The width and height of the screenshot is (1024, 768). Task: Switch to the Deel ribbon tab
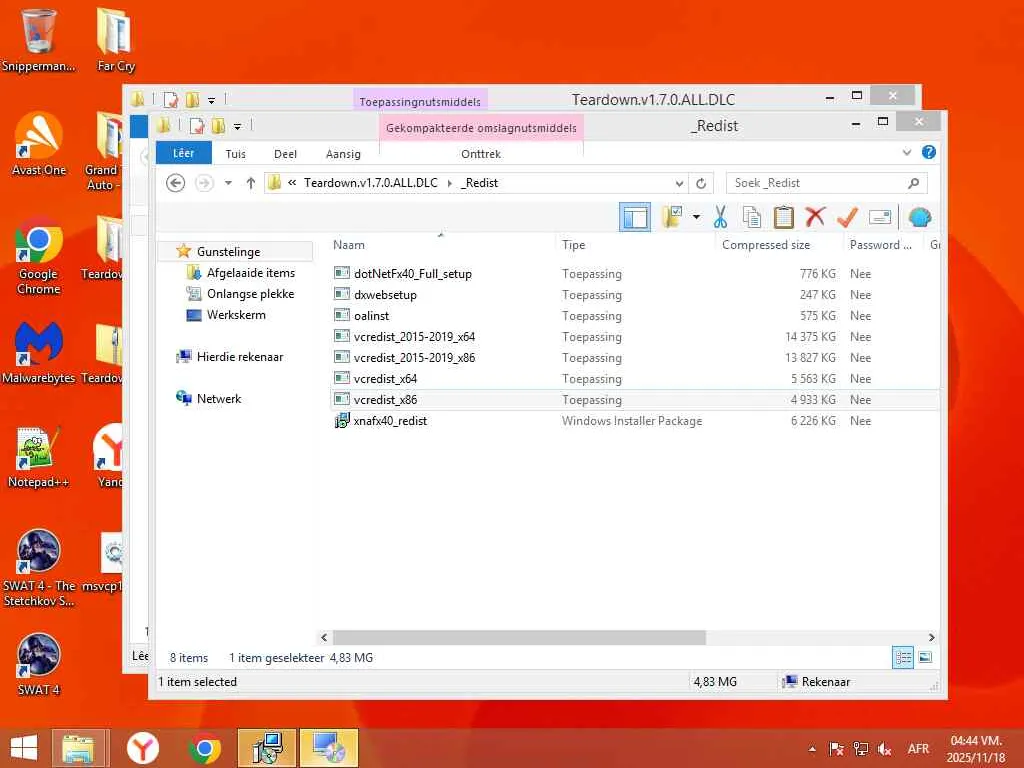coord(285,154)
